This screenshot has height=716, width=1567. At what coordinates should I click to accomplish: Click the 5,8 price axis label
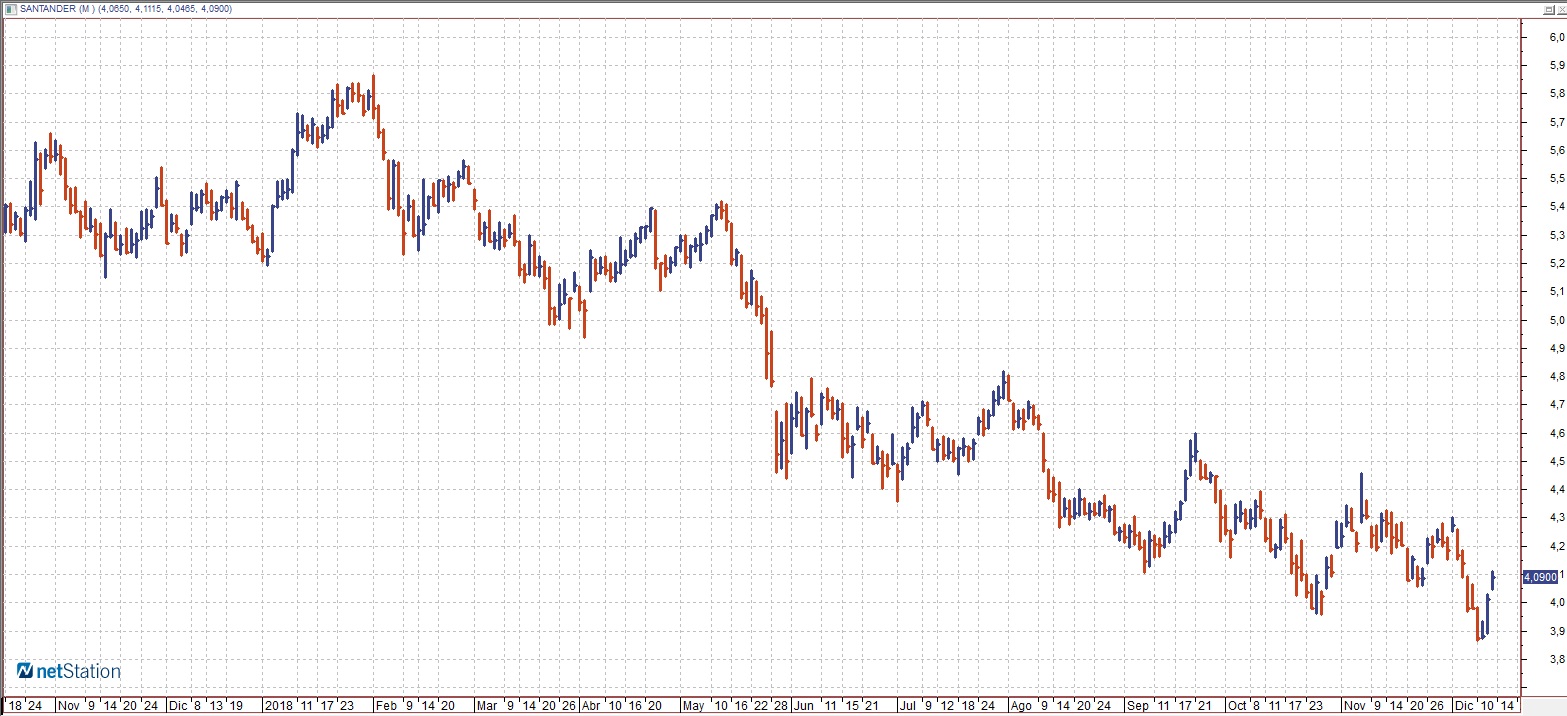click(1556, 94)
